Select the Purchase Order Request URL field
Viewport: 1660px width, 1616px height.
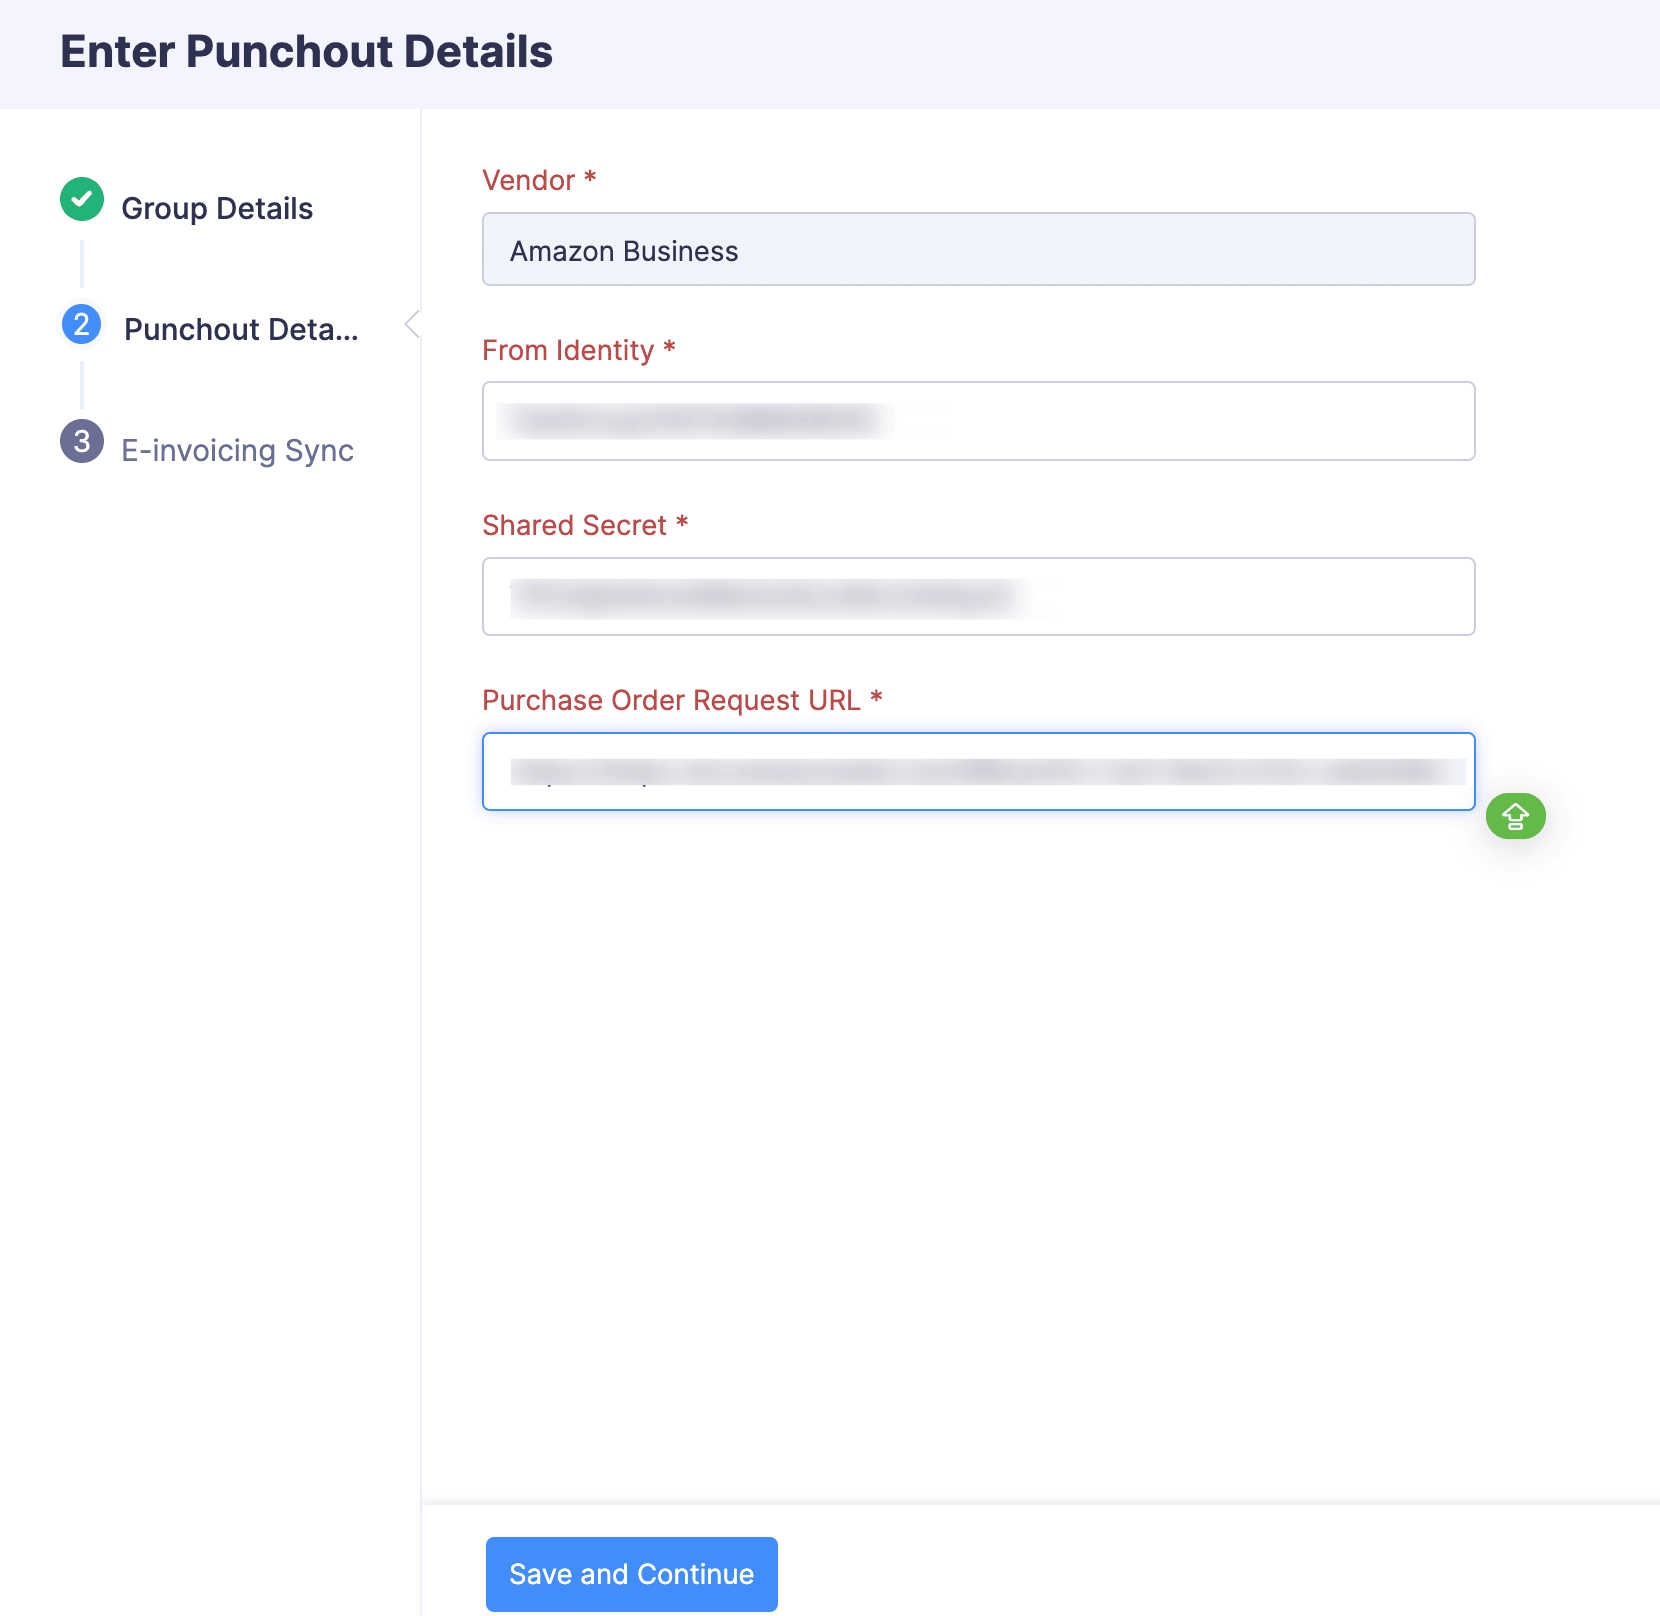click(978, 771)
